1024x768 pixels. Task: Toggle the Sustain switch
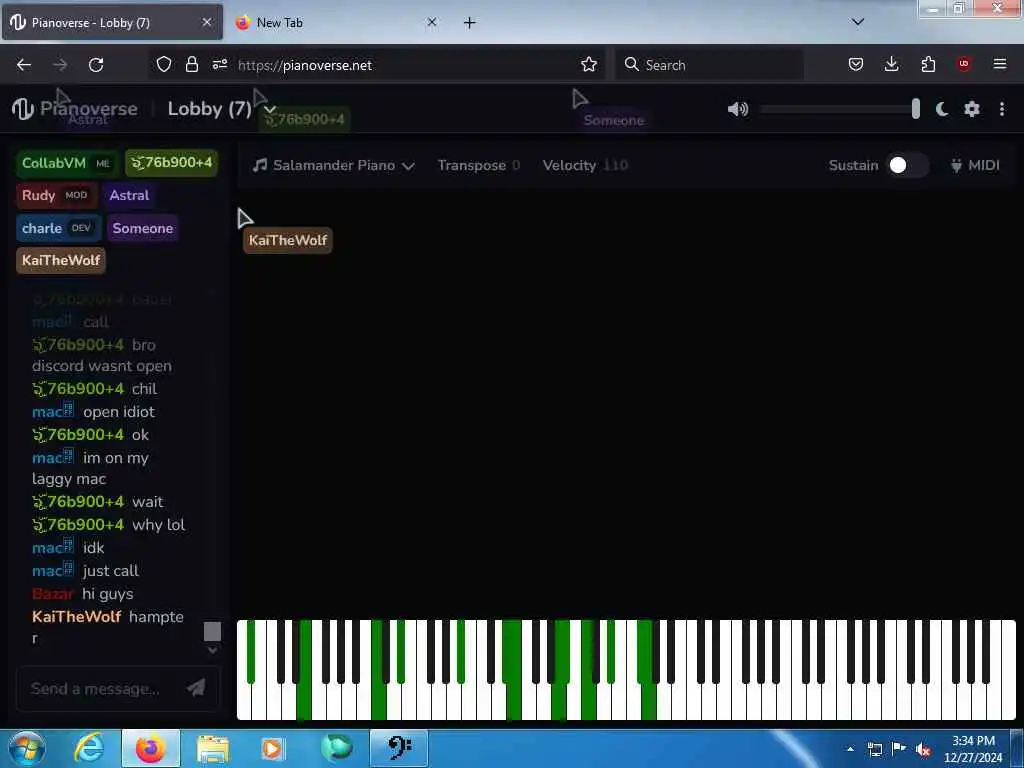[906, 165]
